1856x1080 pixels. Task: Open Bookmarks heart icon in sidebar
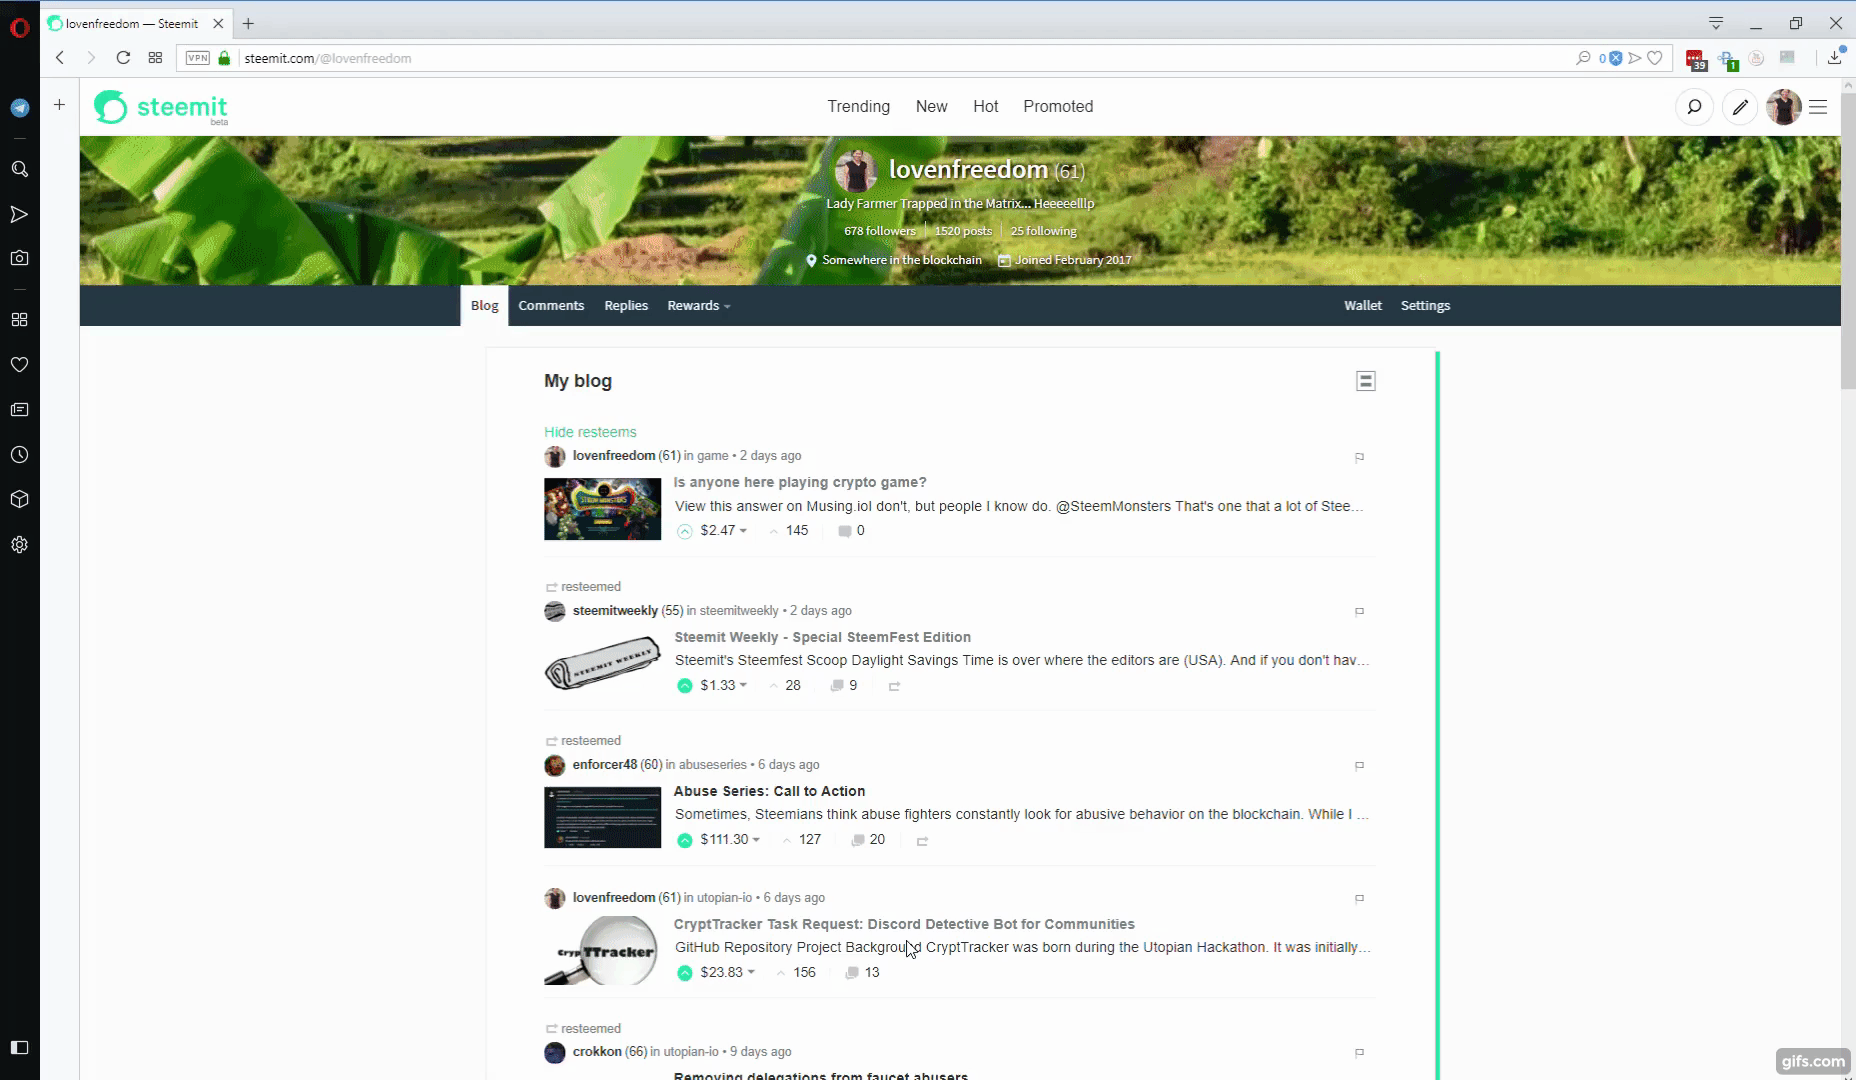tap(20, 365)
